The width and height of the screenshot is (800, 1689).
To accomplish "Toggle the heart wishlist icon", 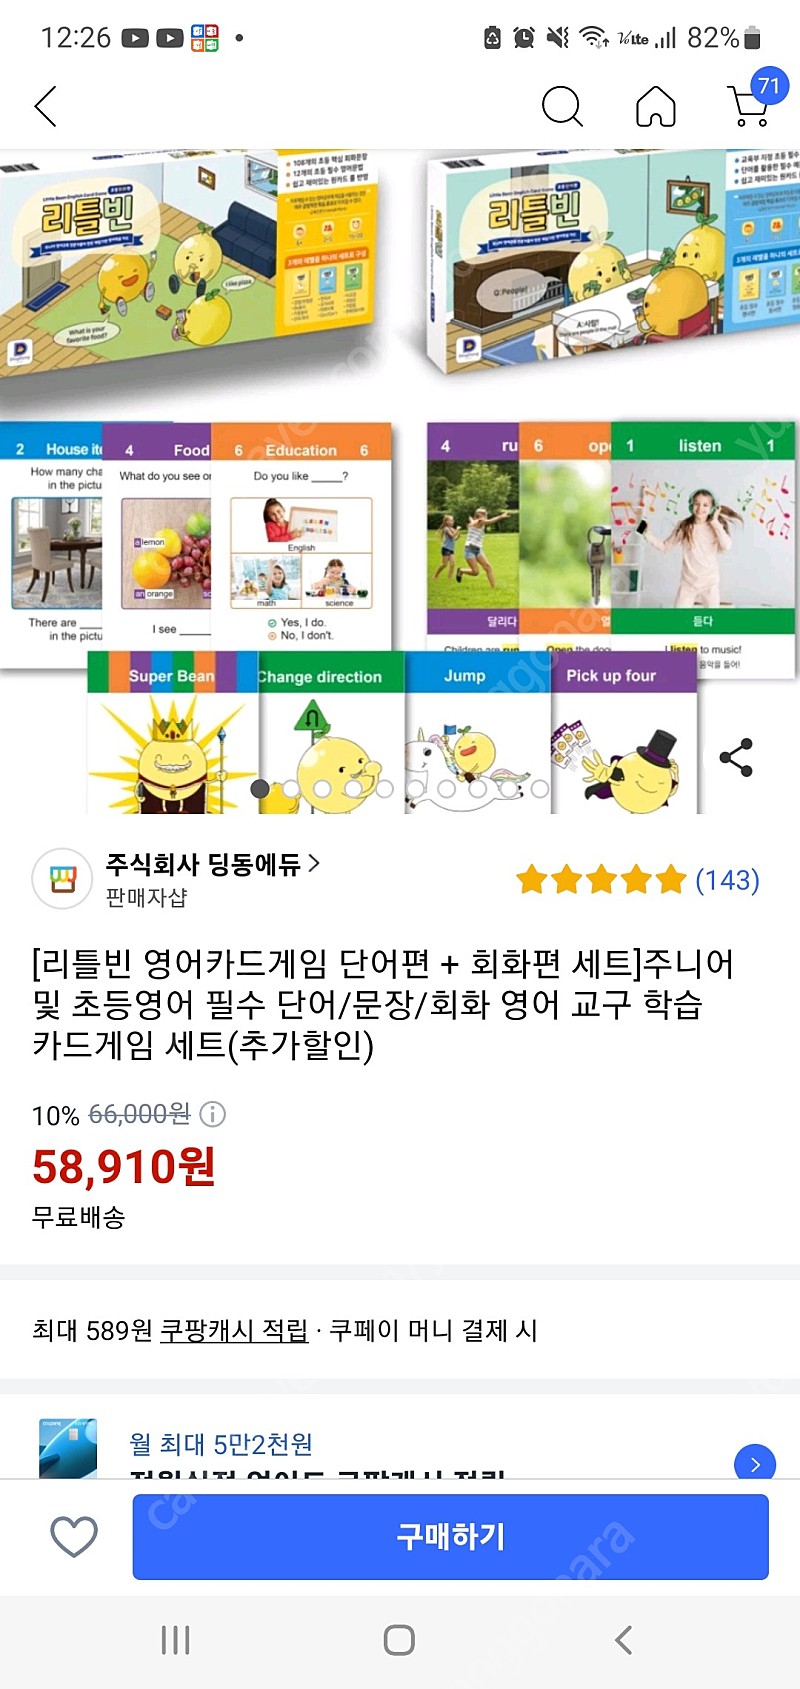I will tap(74, 1536).
